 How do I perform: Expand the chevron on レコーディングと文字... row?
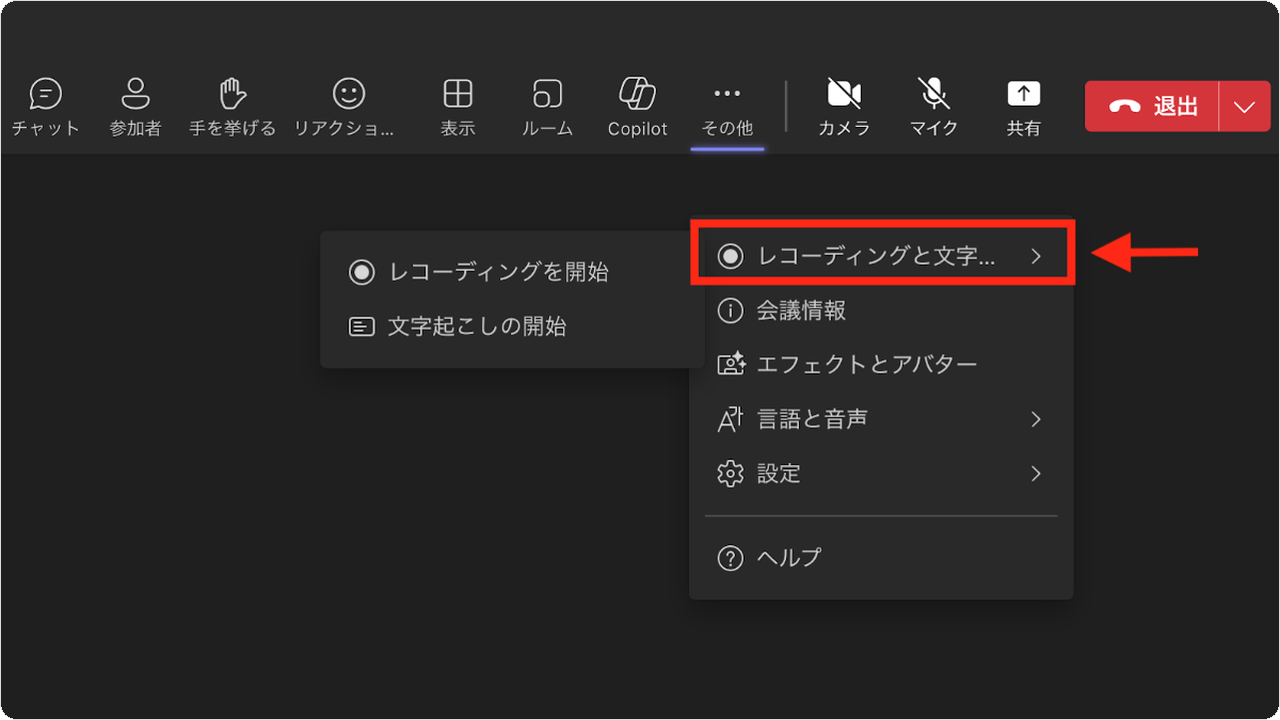(x=1036, y=257)
